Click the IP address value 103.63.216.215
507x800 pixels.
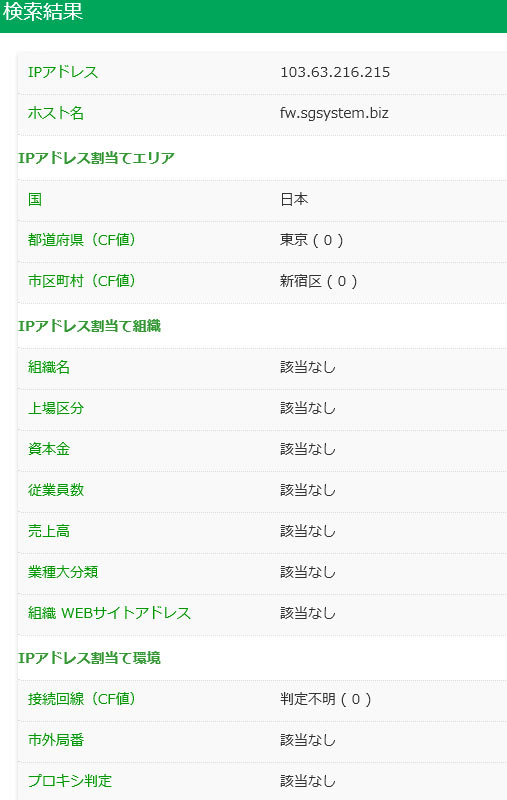[335, 72]
